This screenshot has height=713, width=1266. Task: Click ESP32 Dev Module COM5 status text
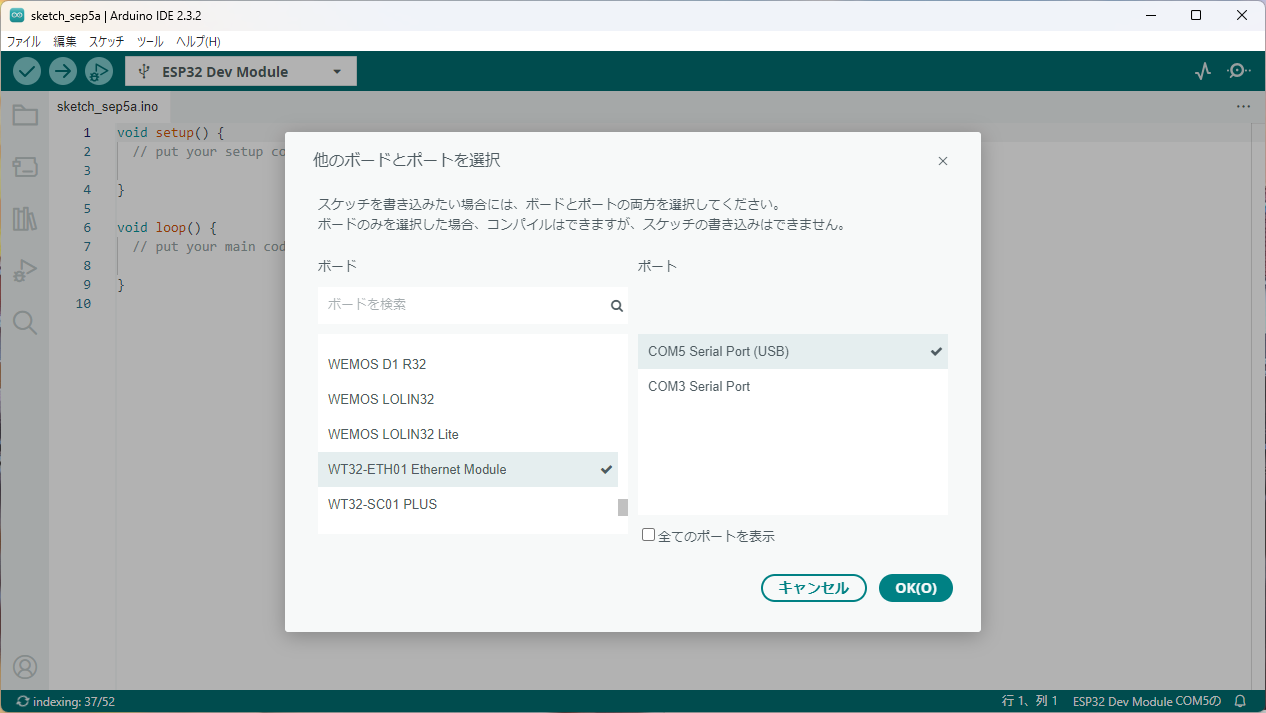click(x=1147, y=701)
